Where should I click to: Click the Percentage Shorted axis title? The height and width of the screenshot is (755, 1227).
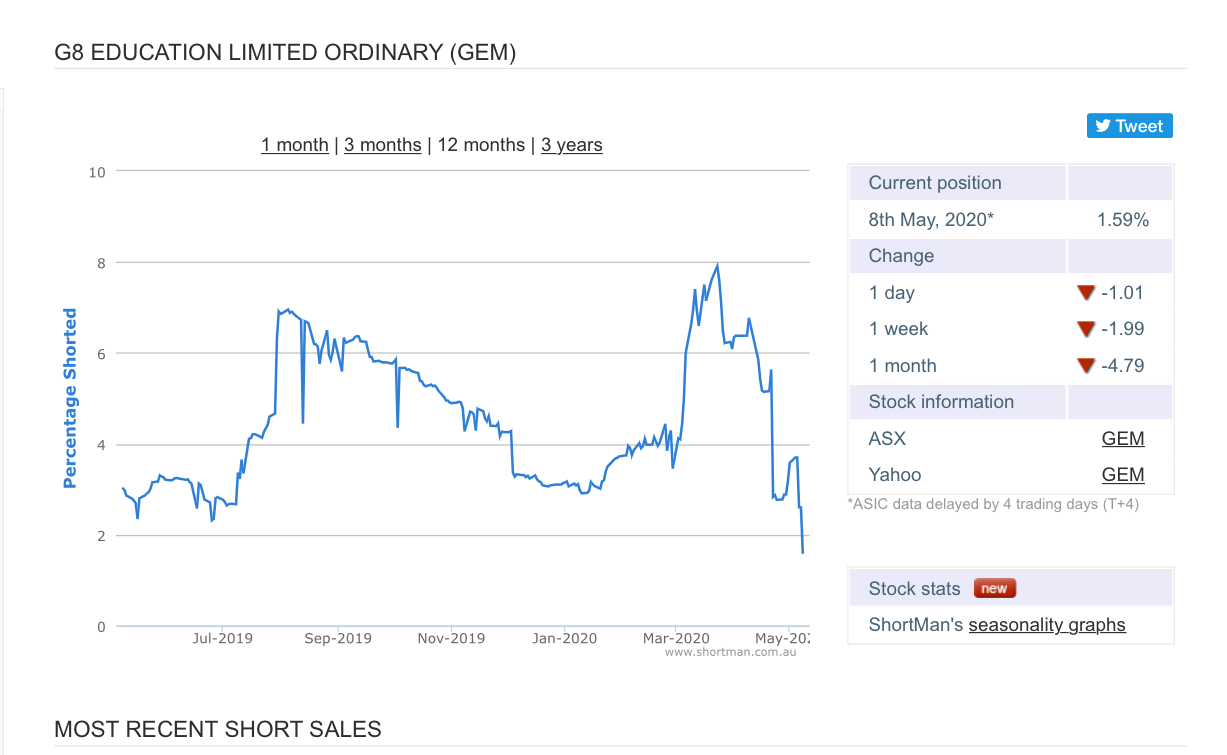[70, 398]
